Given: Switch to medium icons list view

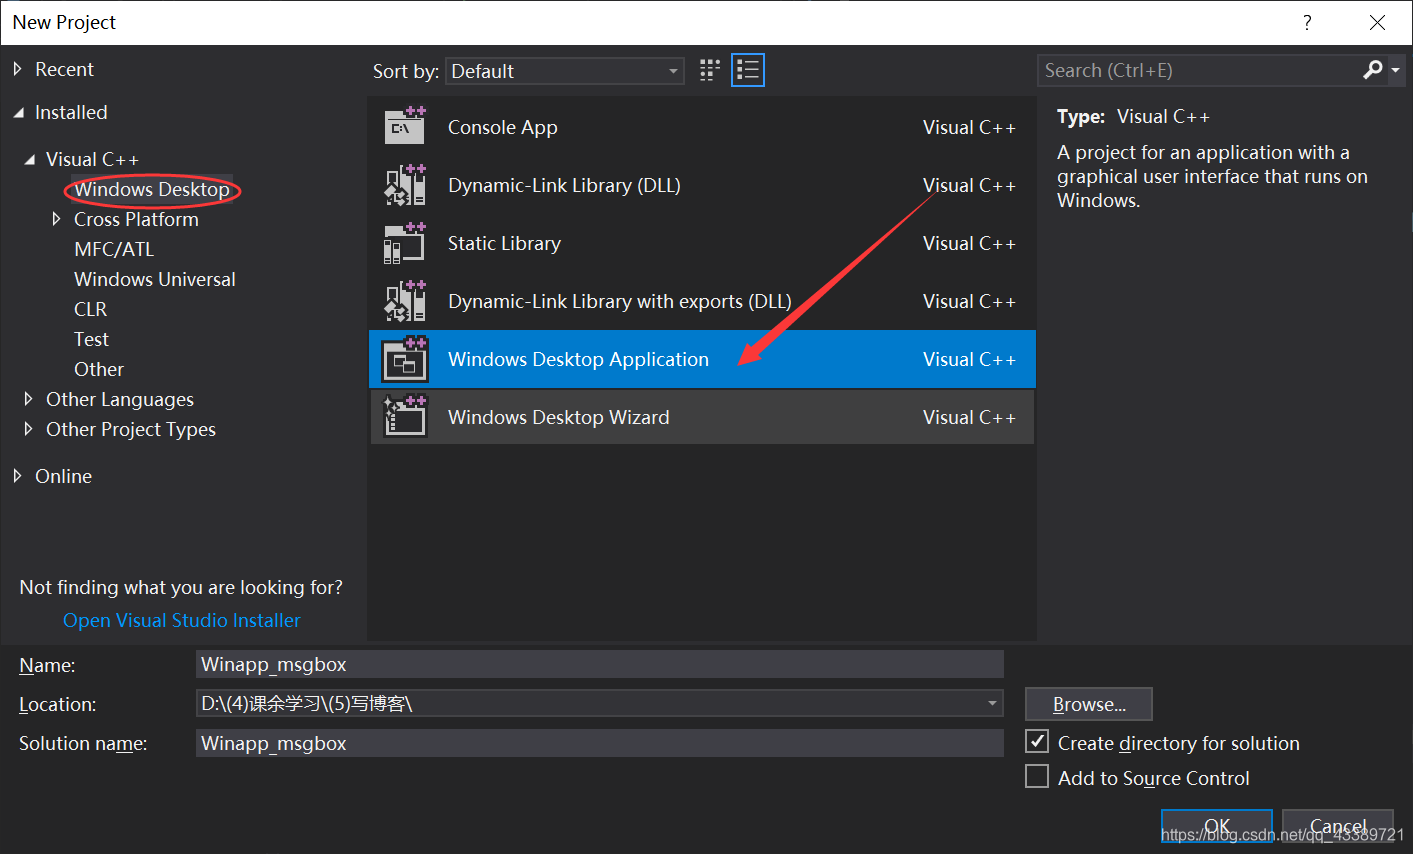Looking at the screenshot, I should point(748,70).
